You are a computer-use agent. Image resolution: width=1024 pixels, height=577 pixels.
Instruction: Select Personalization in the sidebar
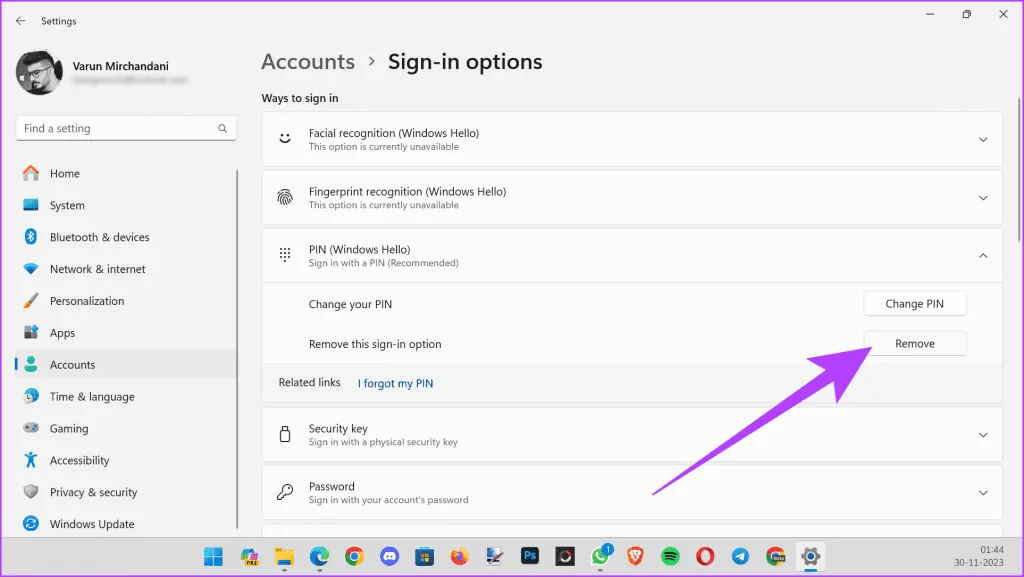coord(87,301)
